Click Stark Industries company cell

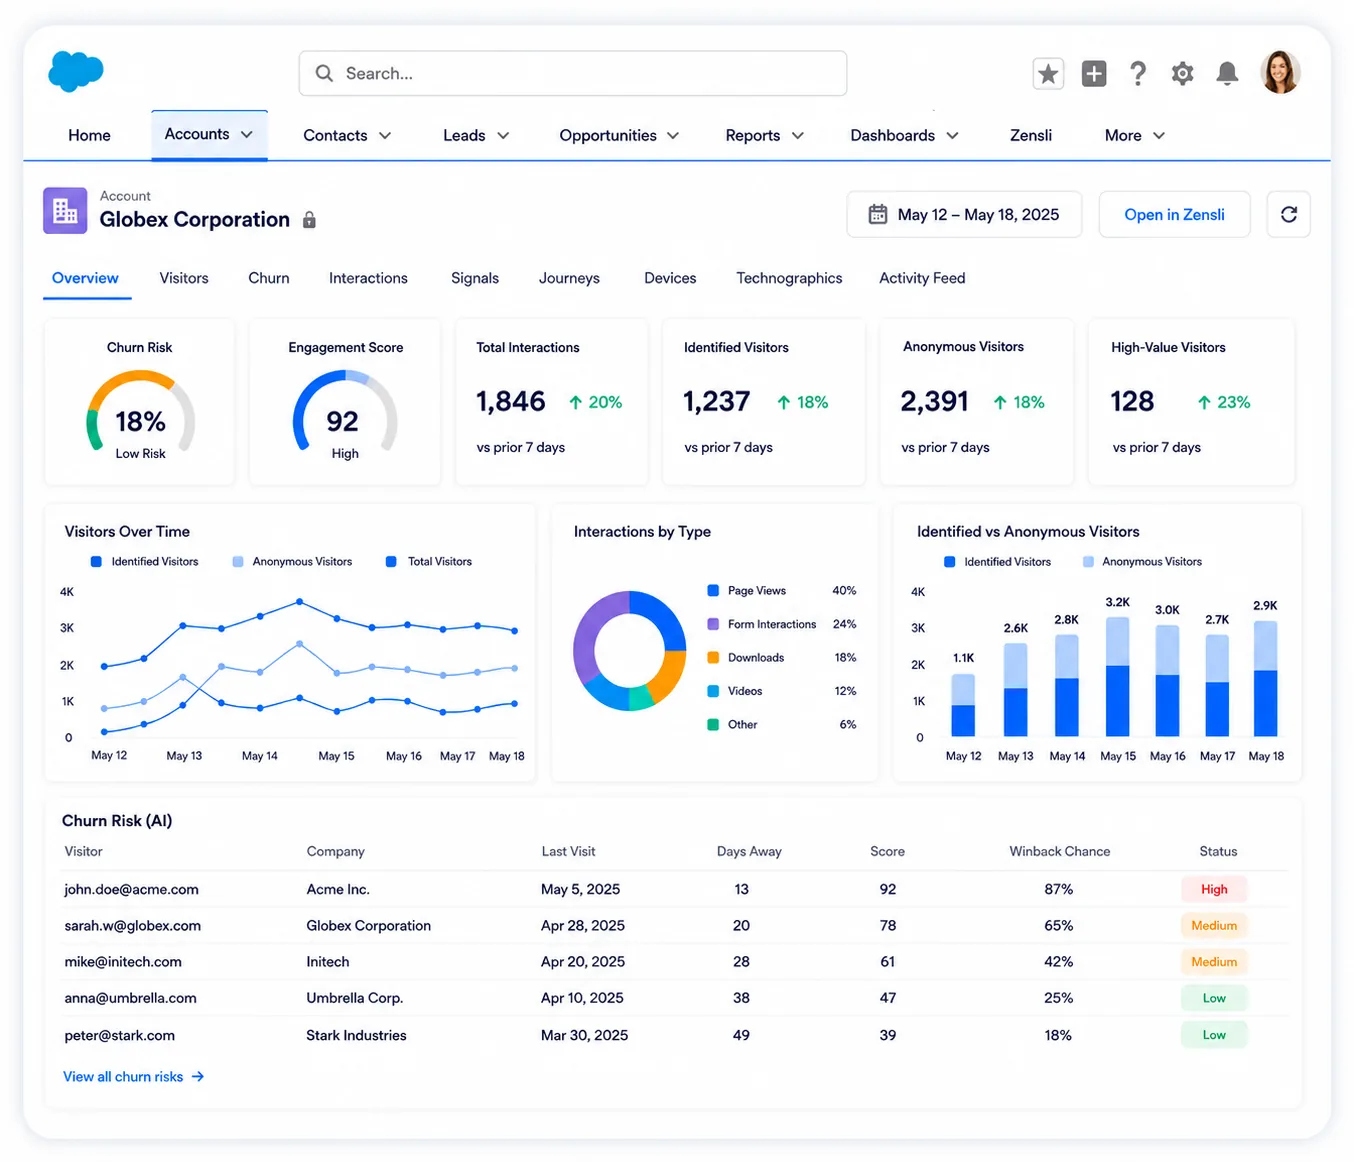356,1035
